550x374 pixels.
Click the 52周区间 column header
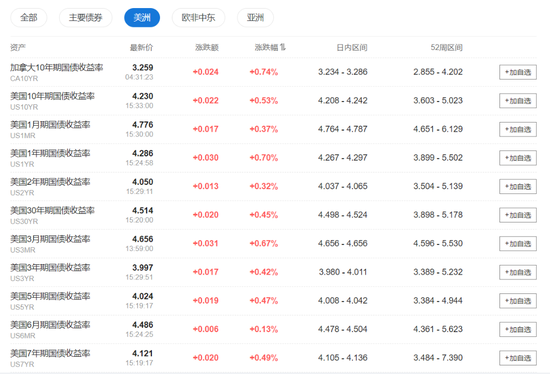(x=447, y=47)
